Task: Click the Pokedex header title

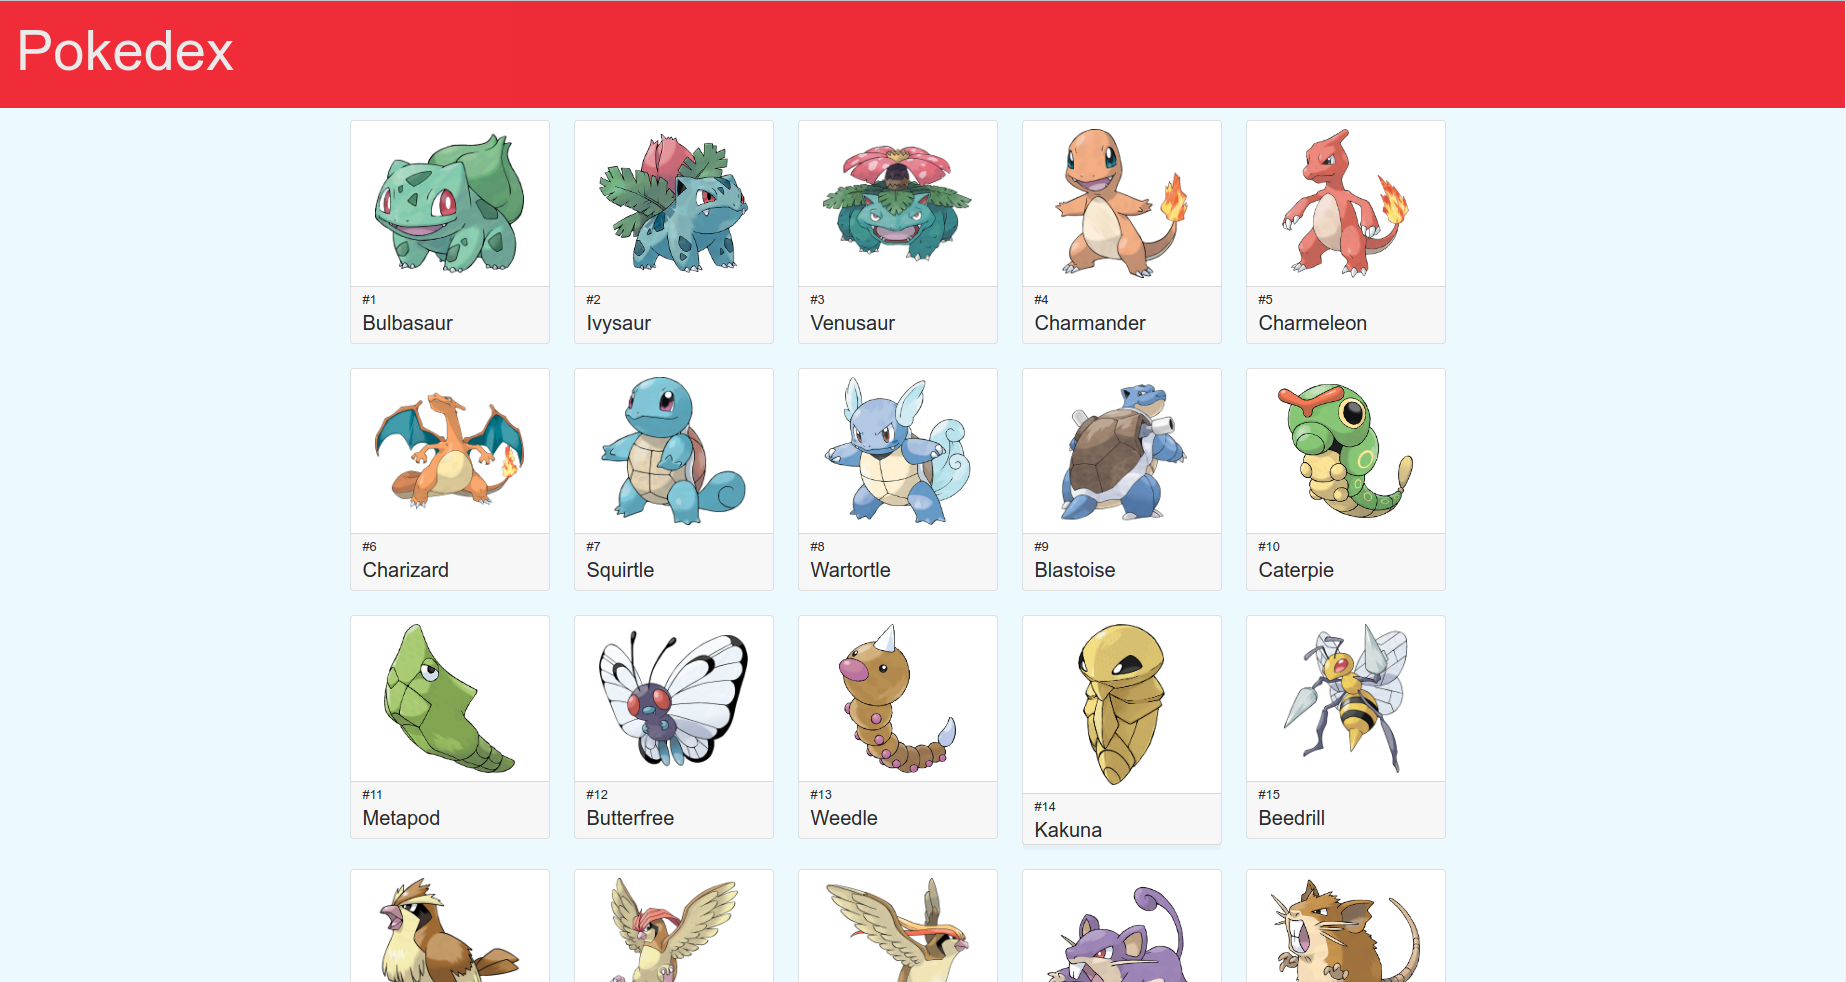Action: point(125,51)
